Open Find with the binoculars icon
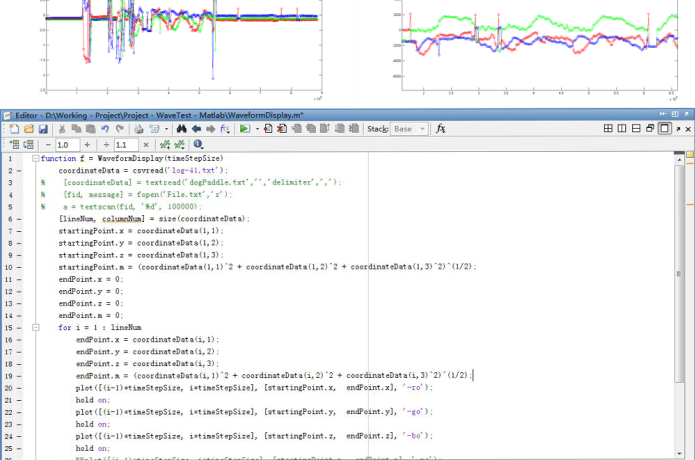This screenshot has height=460, width=695. pos(182,129)
